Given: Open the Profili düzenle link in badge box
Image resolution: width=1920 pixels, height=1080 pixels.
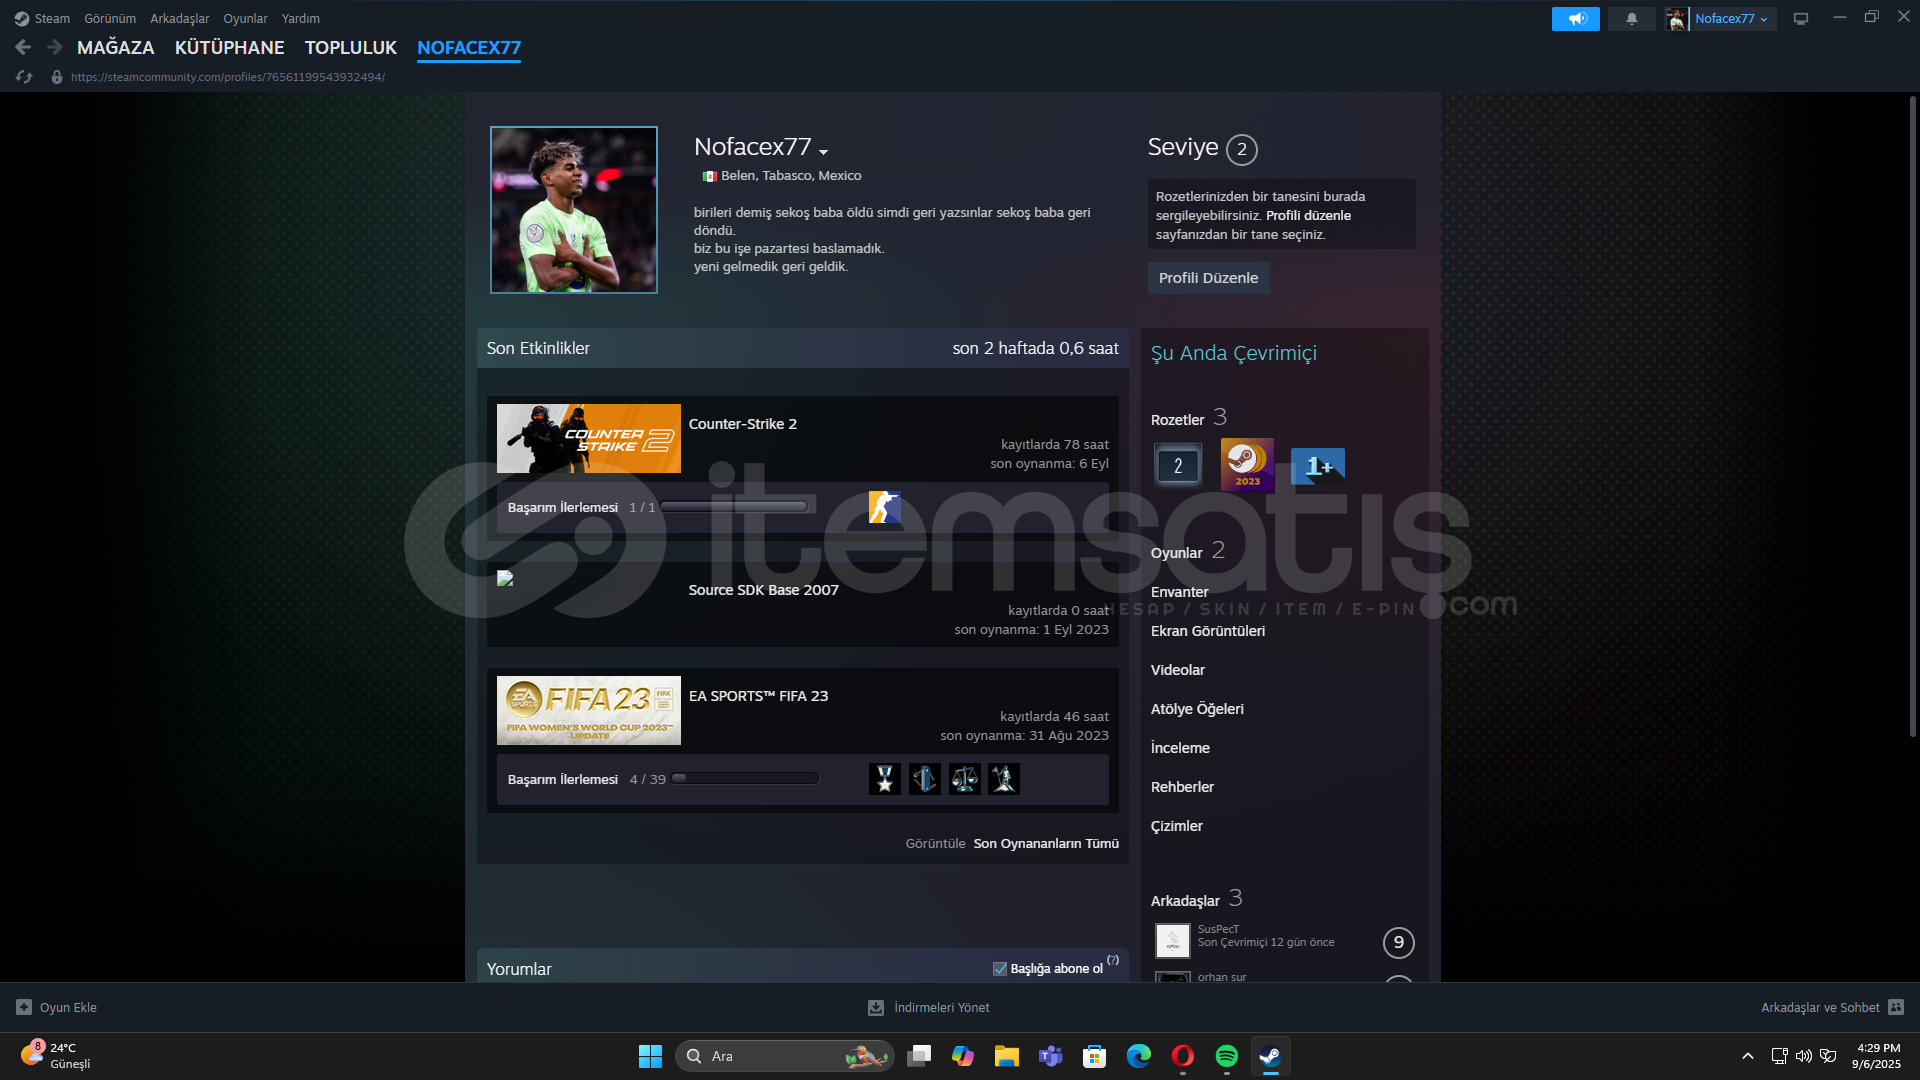Looking at the screenshot, I should (x=1308, y=215).
